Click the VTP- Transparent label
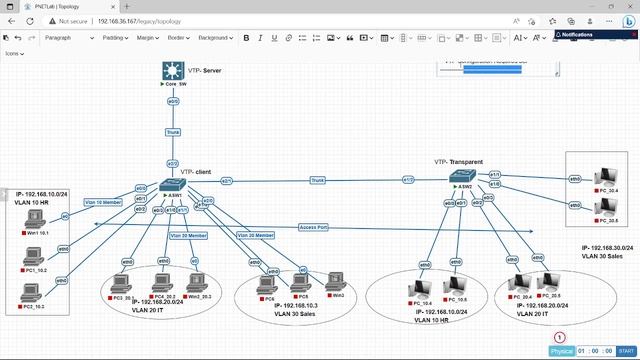640x360 pixels. pos(458,162)
